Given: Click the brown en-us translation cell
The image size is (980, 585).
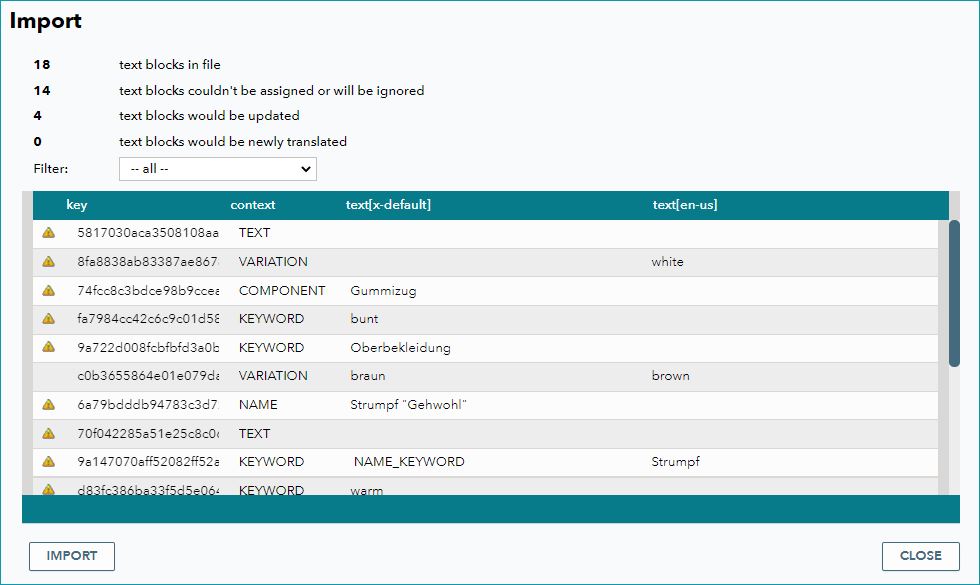Looking at the screenshot, I should (671, 376).
